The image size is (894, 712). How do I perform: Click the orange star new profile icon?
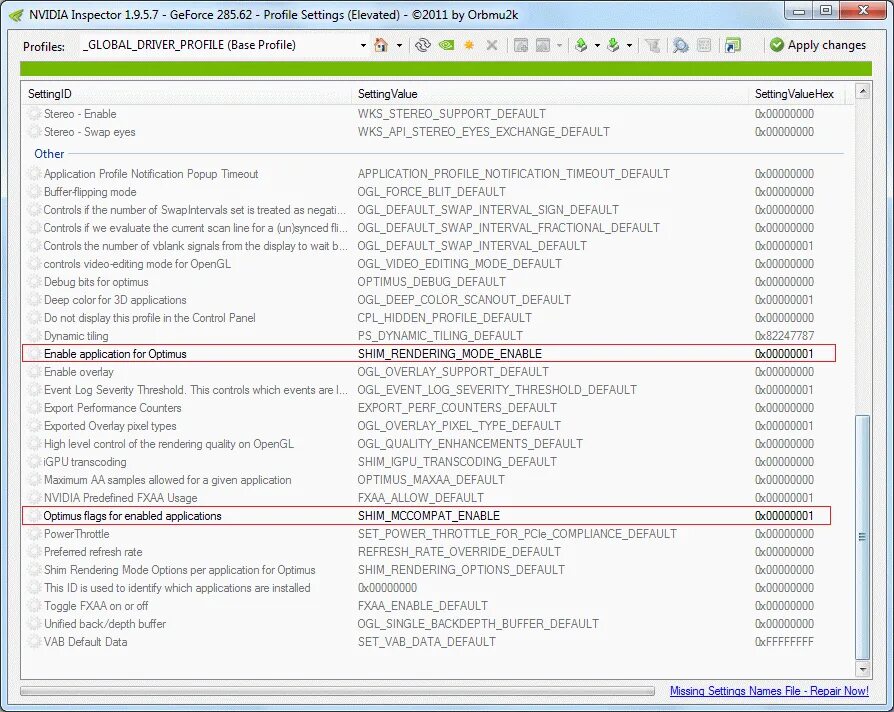click(x=469, y=45)
